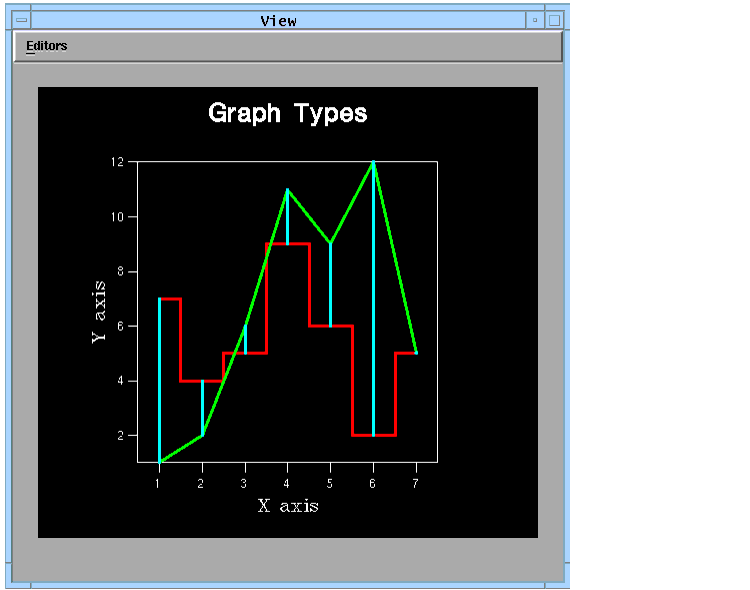Select the X axis label
Screen dimensions: 750x590
[288, 506]
